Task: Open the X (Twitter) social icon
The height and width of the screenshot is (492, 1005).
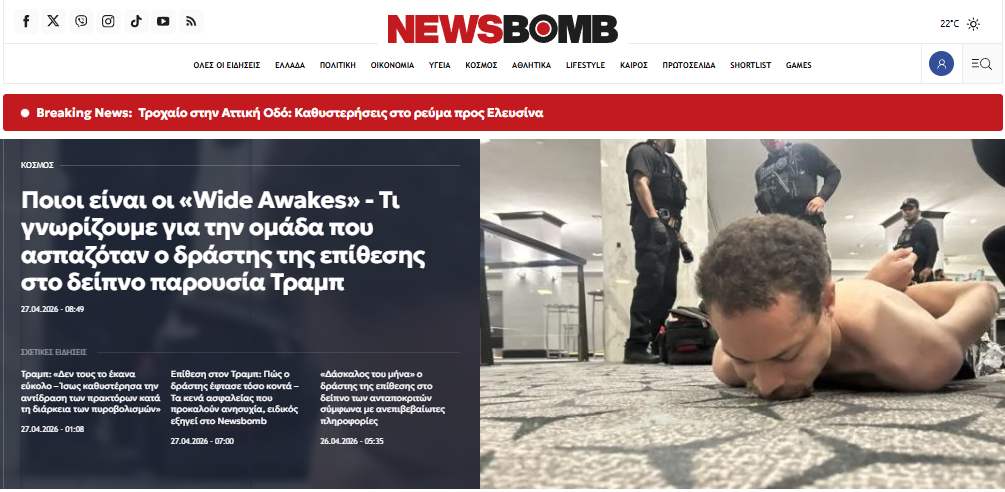Action: [x=54, y=22]
